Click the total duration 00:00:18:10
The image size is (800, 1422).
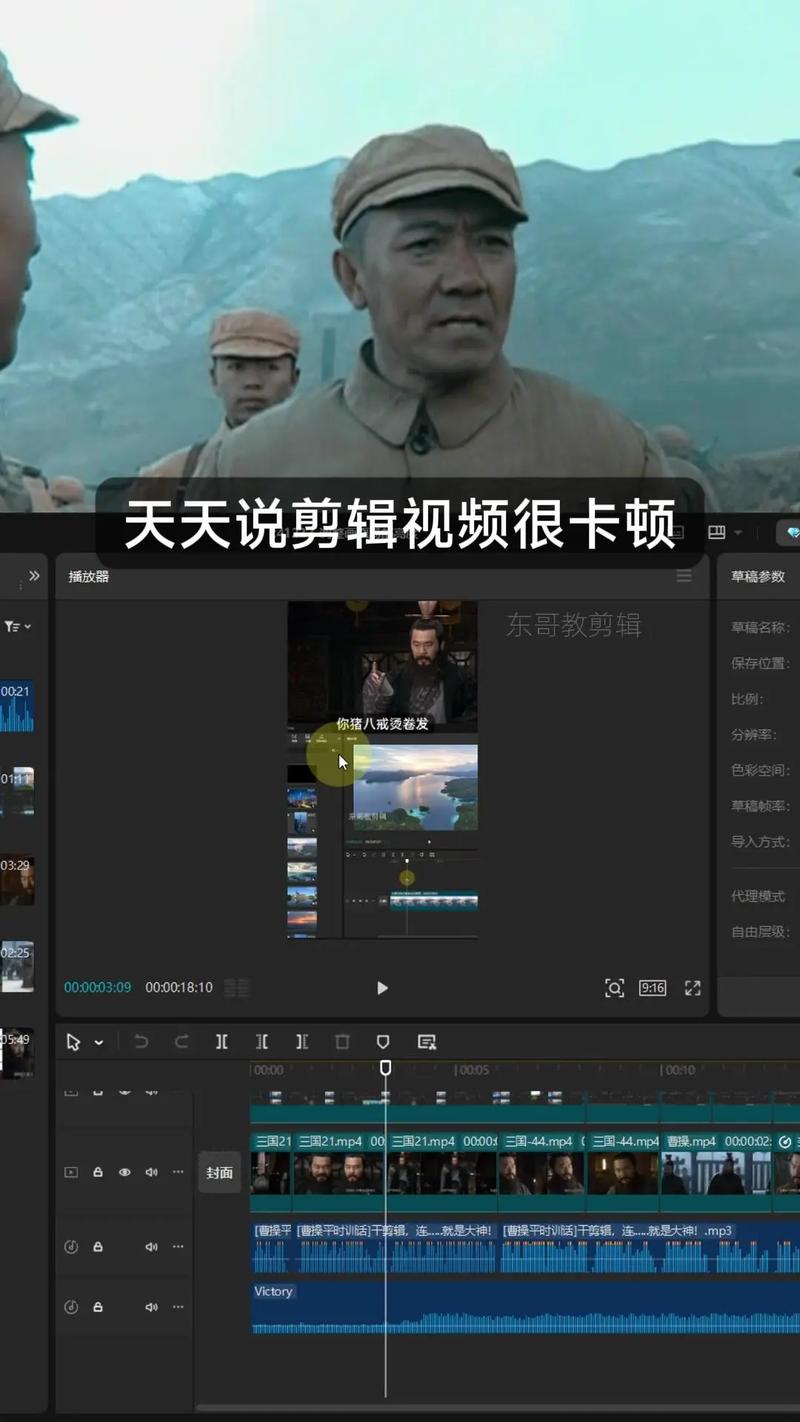pyautogui.click(x=179, y=988)
